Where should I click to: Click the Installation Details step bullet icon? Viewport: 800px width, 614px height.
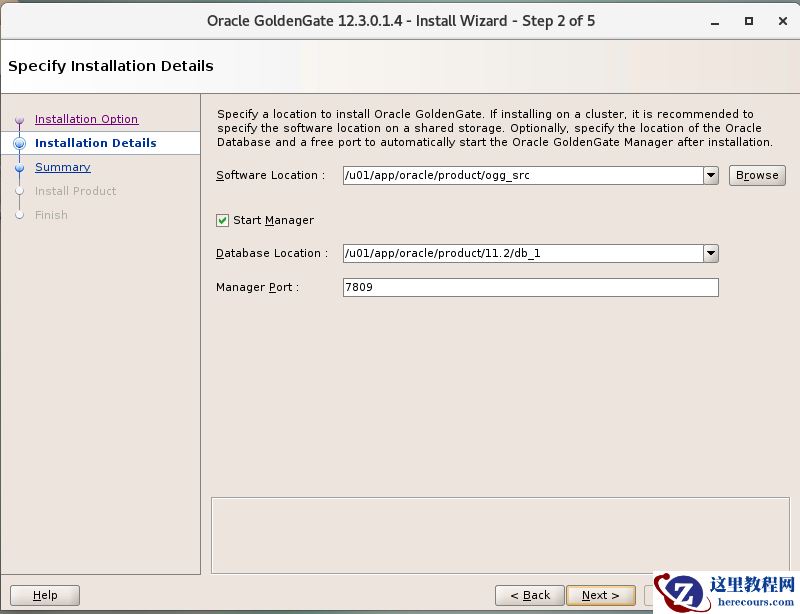tap(19, 143)
